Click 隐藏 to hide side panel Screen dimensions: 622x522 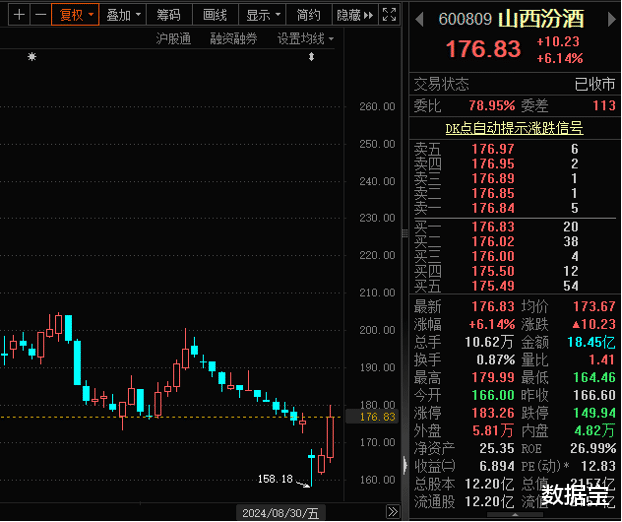pos(355,15)
